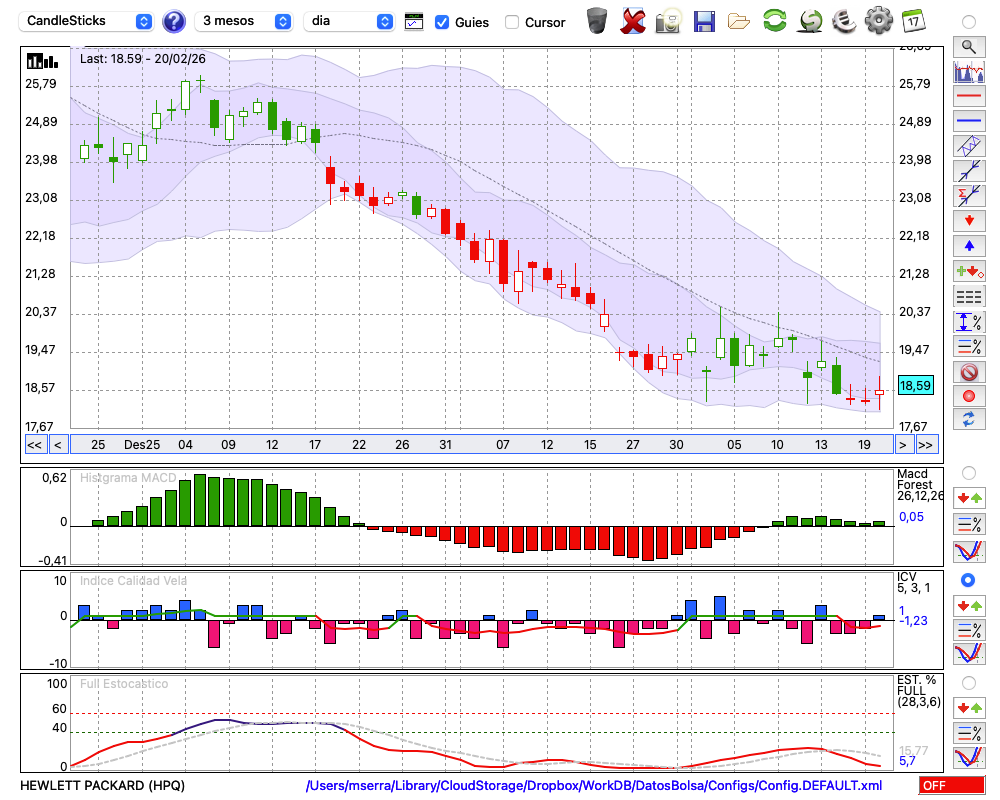Expand the dia interval dropdown
The width and height of the screenshot is (1000, 800).
[349, 21]
